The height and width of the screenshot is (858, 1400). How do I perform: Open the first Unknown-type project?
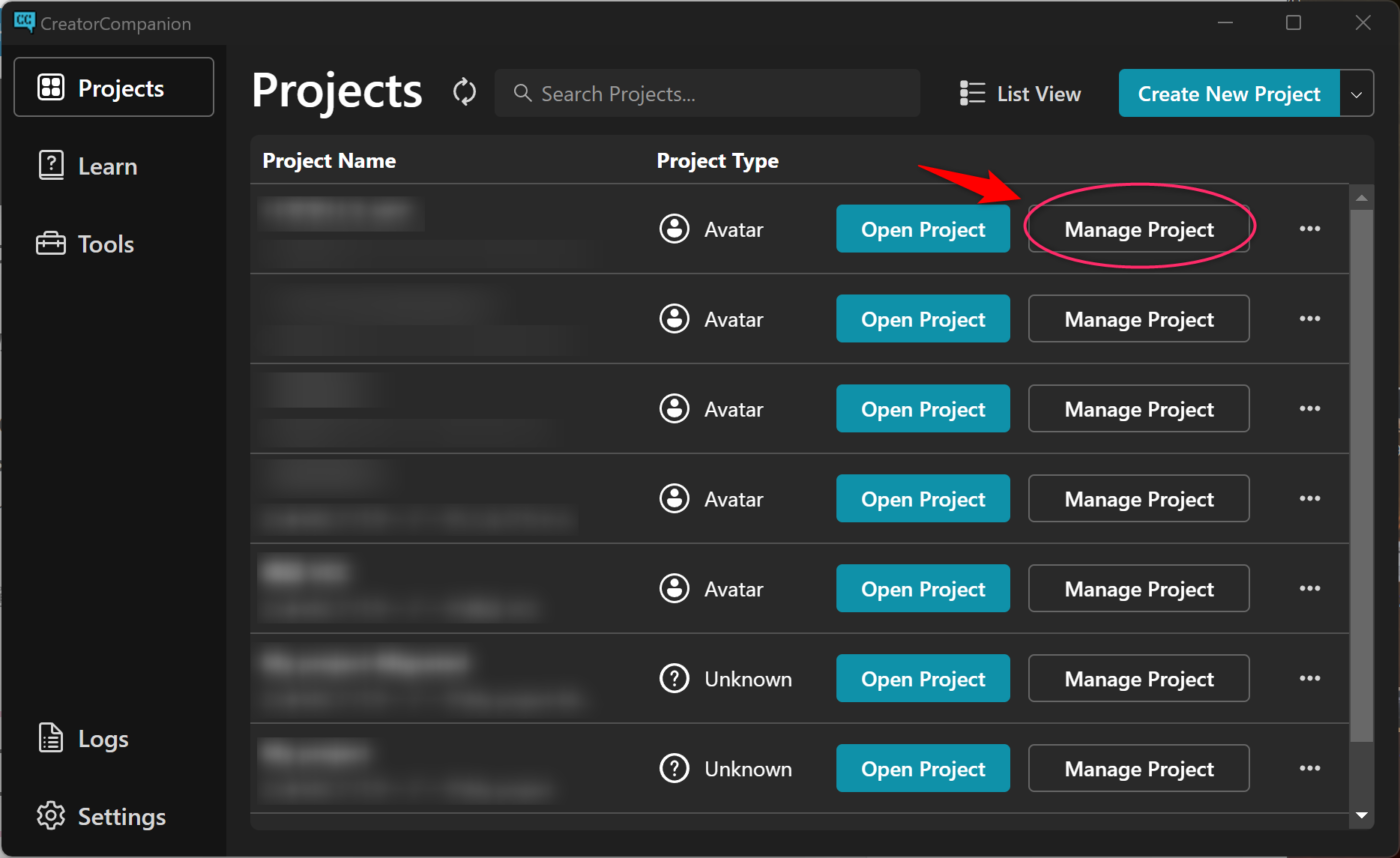click(x=923, y=679)
